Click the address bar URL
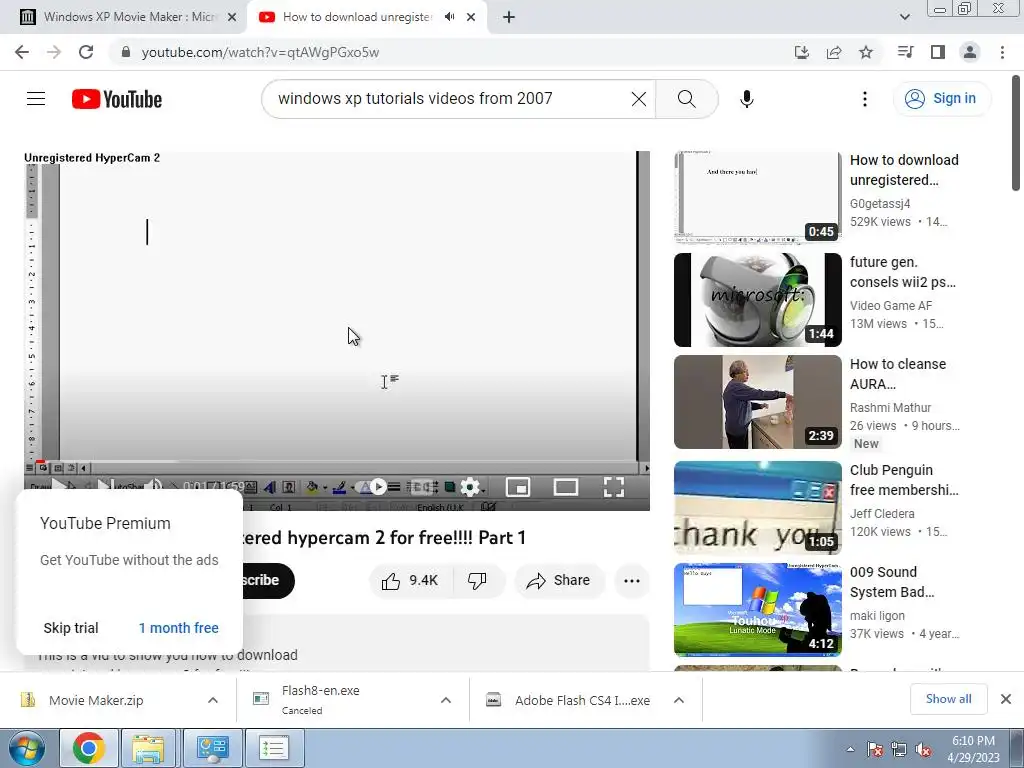This screenshot has width=1024, height=768. pyautogui.click(x=260, y=52)
